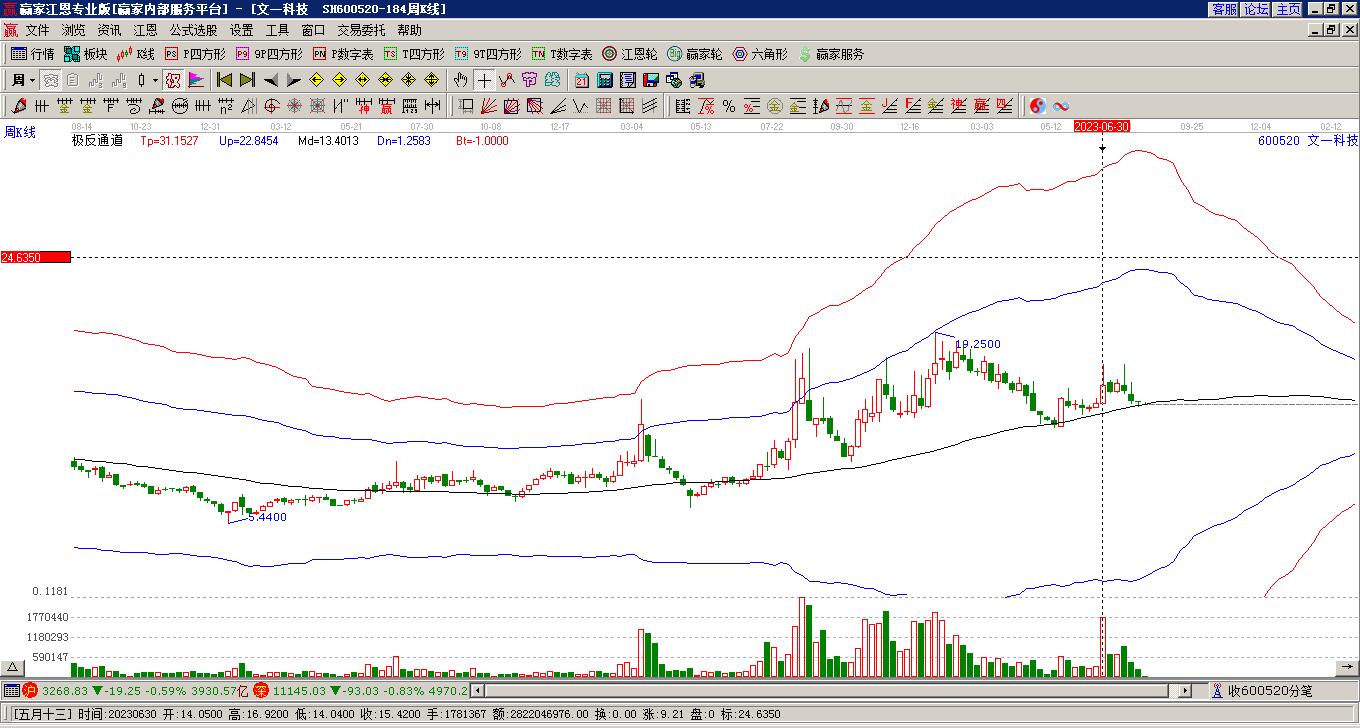This screenshot has width=1360, height=728.
Task: Click the 600520 文一科技 stock label
Action: 1308,141
